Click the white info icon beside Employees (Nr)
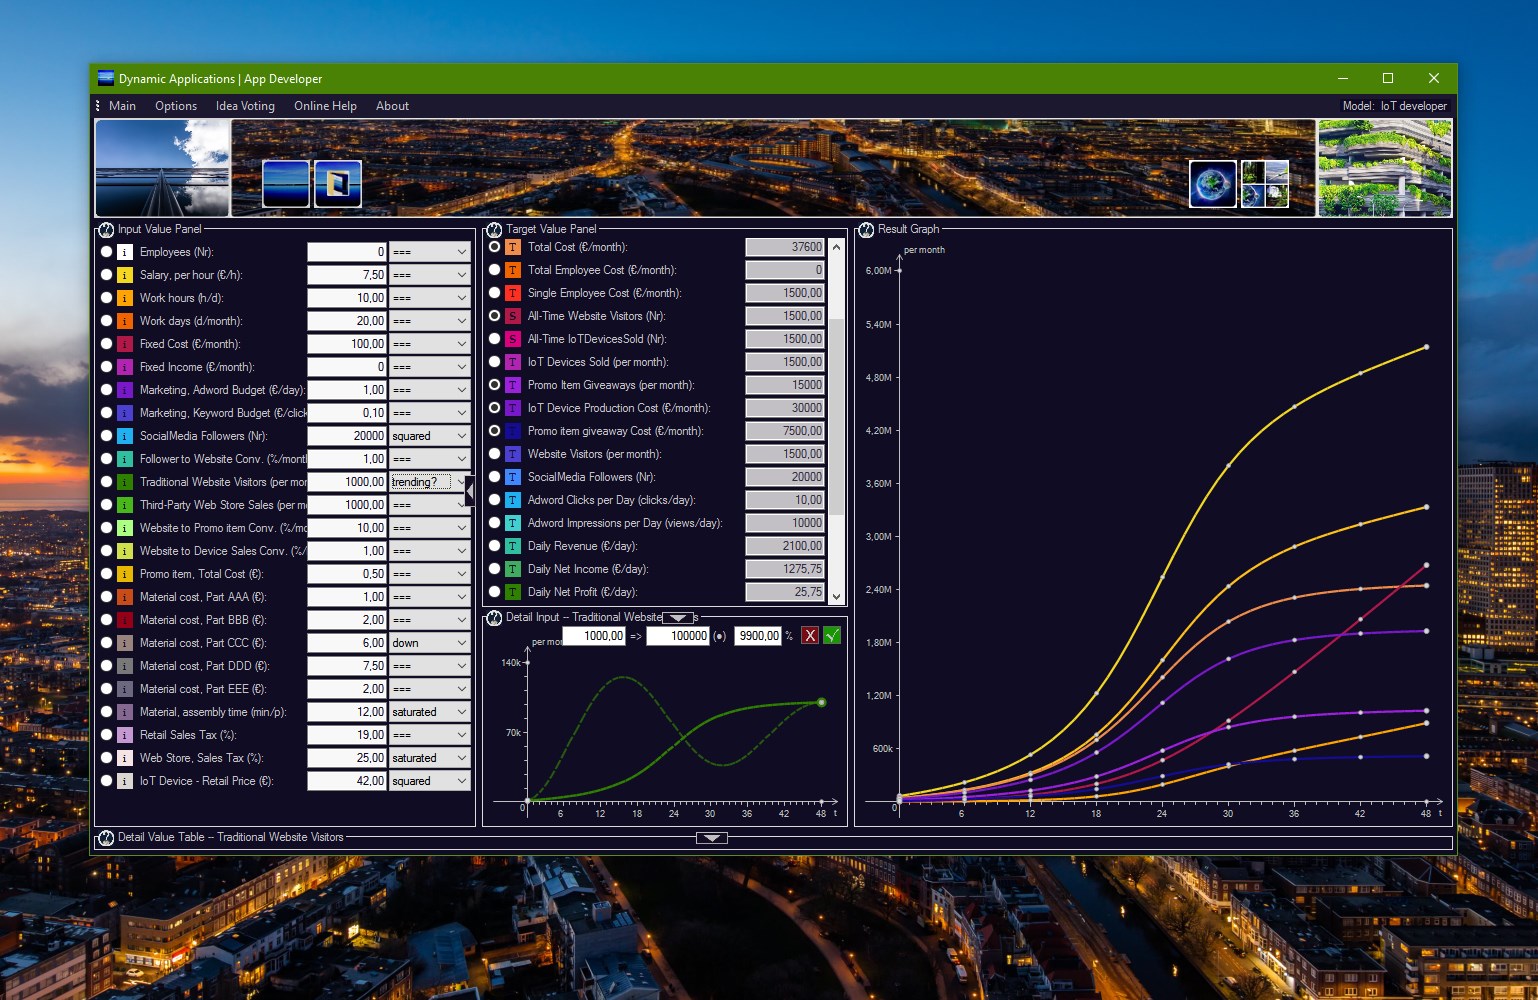 (x=125, y=252)
